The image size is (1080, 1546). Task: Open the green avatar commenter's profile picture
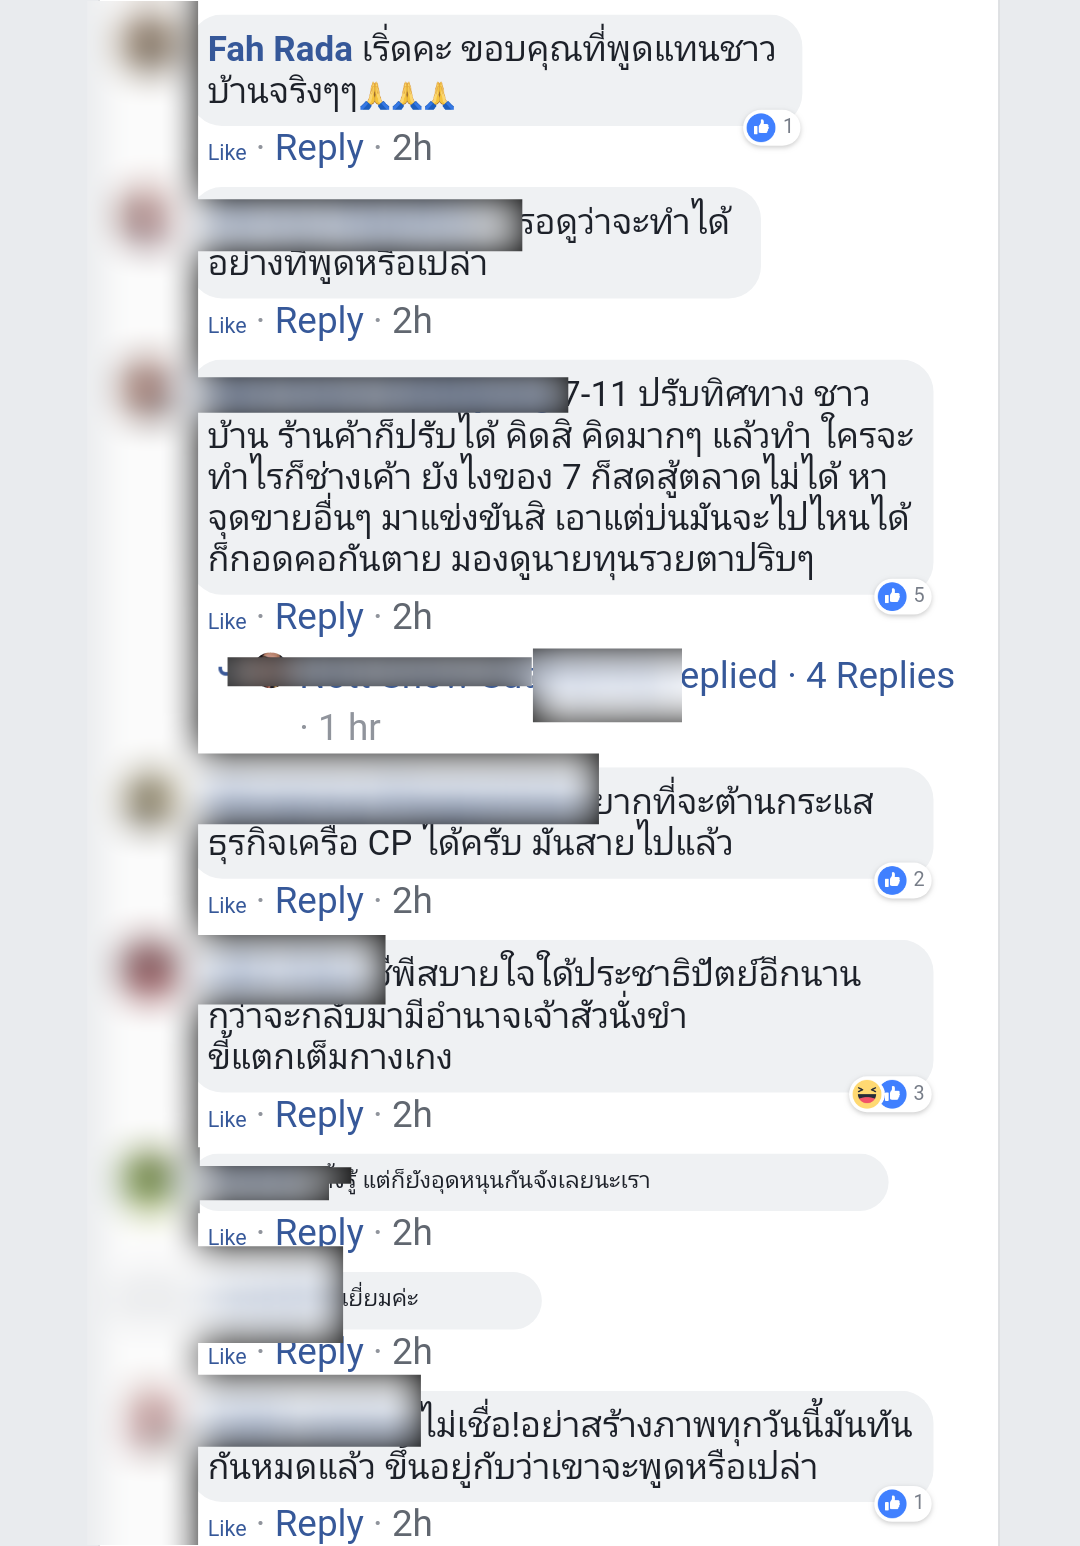[x=147, y=1180]
